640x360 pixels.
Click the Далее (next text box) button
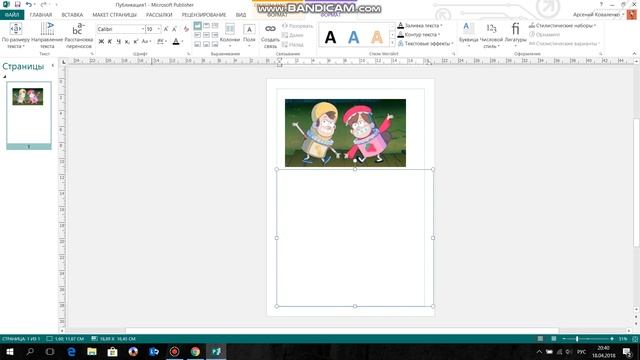pos(293,35)
